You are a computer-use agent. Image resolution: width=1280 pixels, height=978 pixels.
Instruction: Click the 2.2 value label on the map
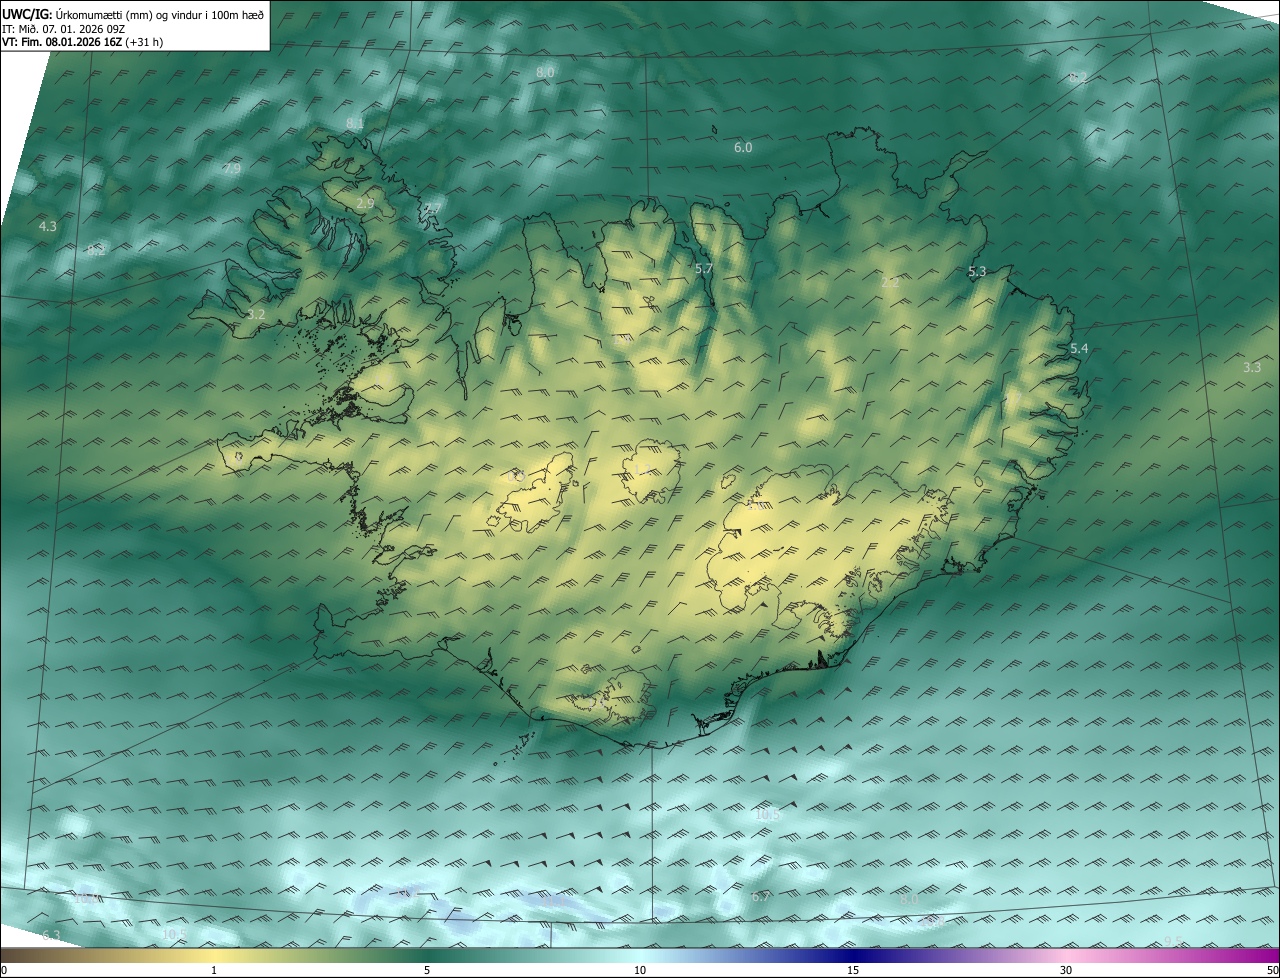[890, 283]
